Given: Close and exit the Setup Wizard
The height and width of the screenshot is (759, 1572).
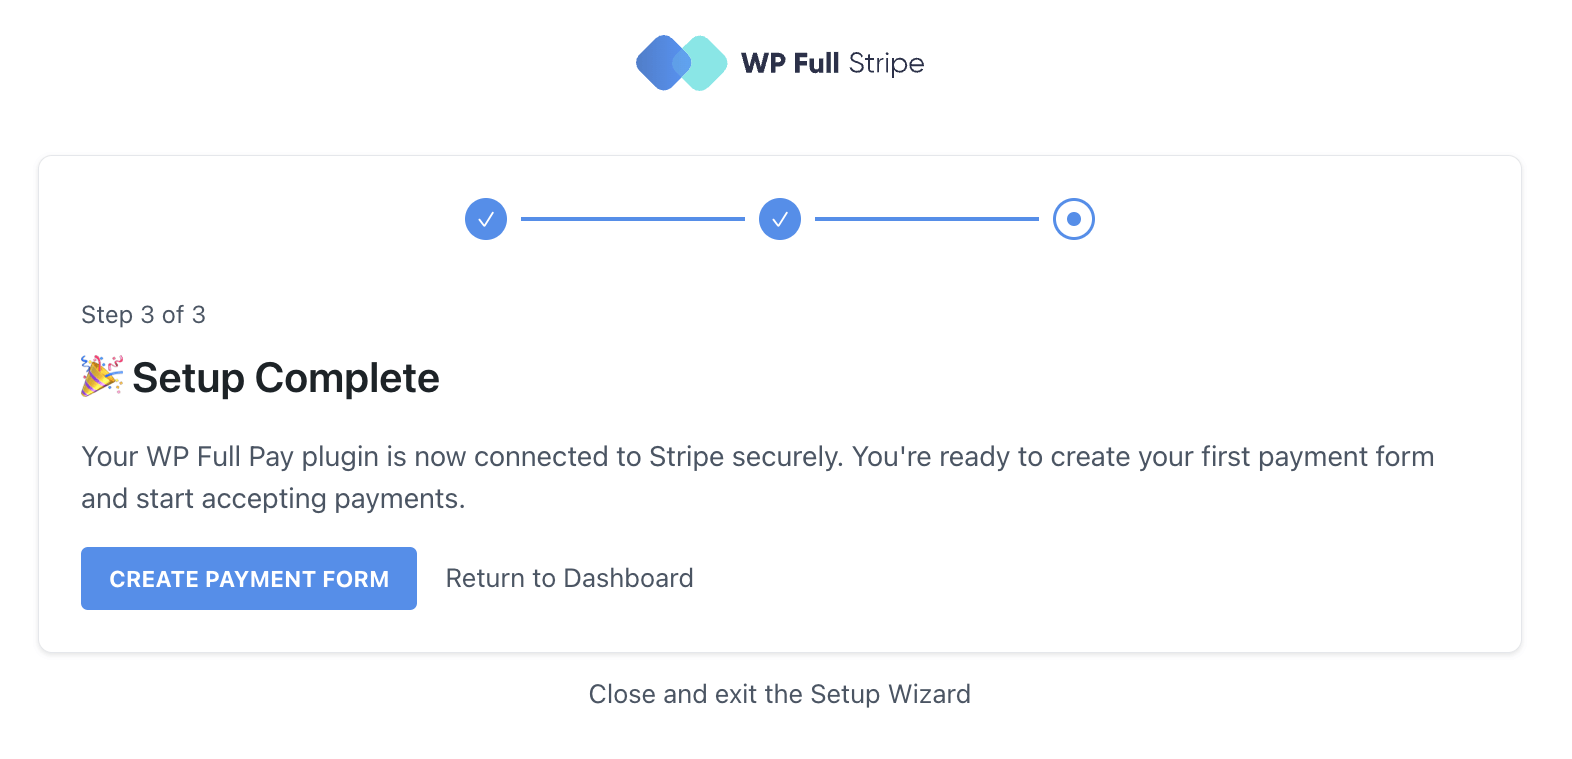Looking at the screenshot, I should point(779,694).
